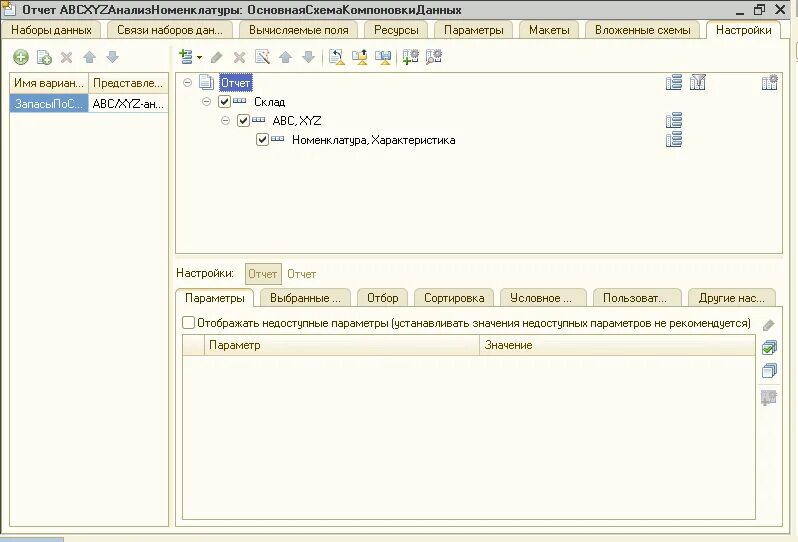Open the top Параметры tab
Image resolution: width=798 pixels, height=542 pixels.
pyautogui.click(x=473, y=30)
